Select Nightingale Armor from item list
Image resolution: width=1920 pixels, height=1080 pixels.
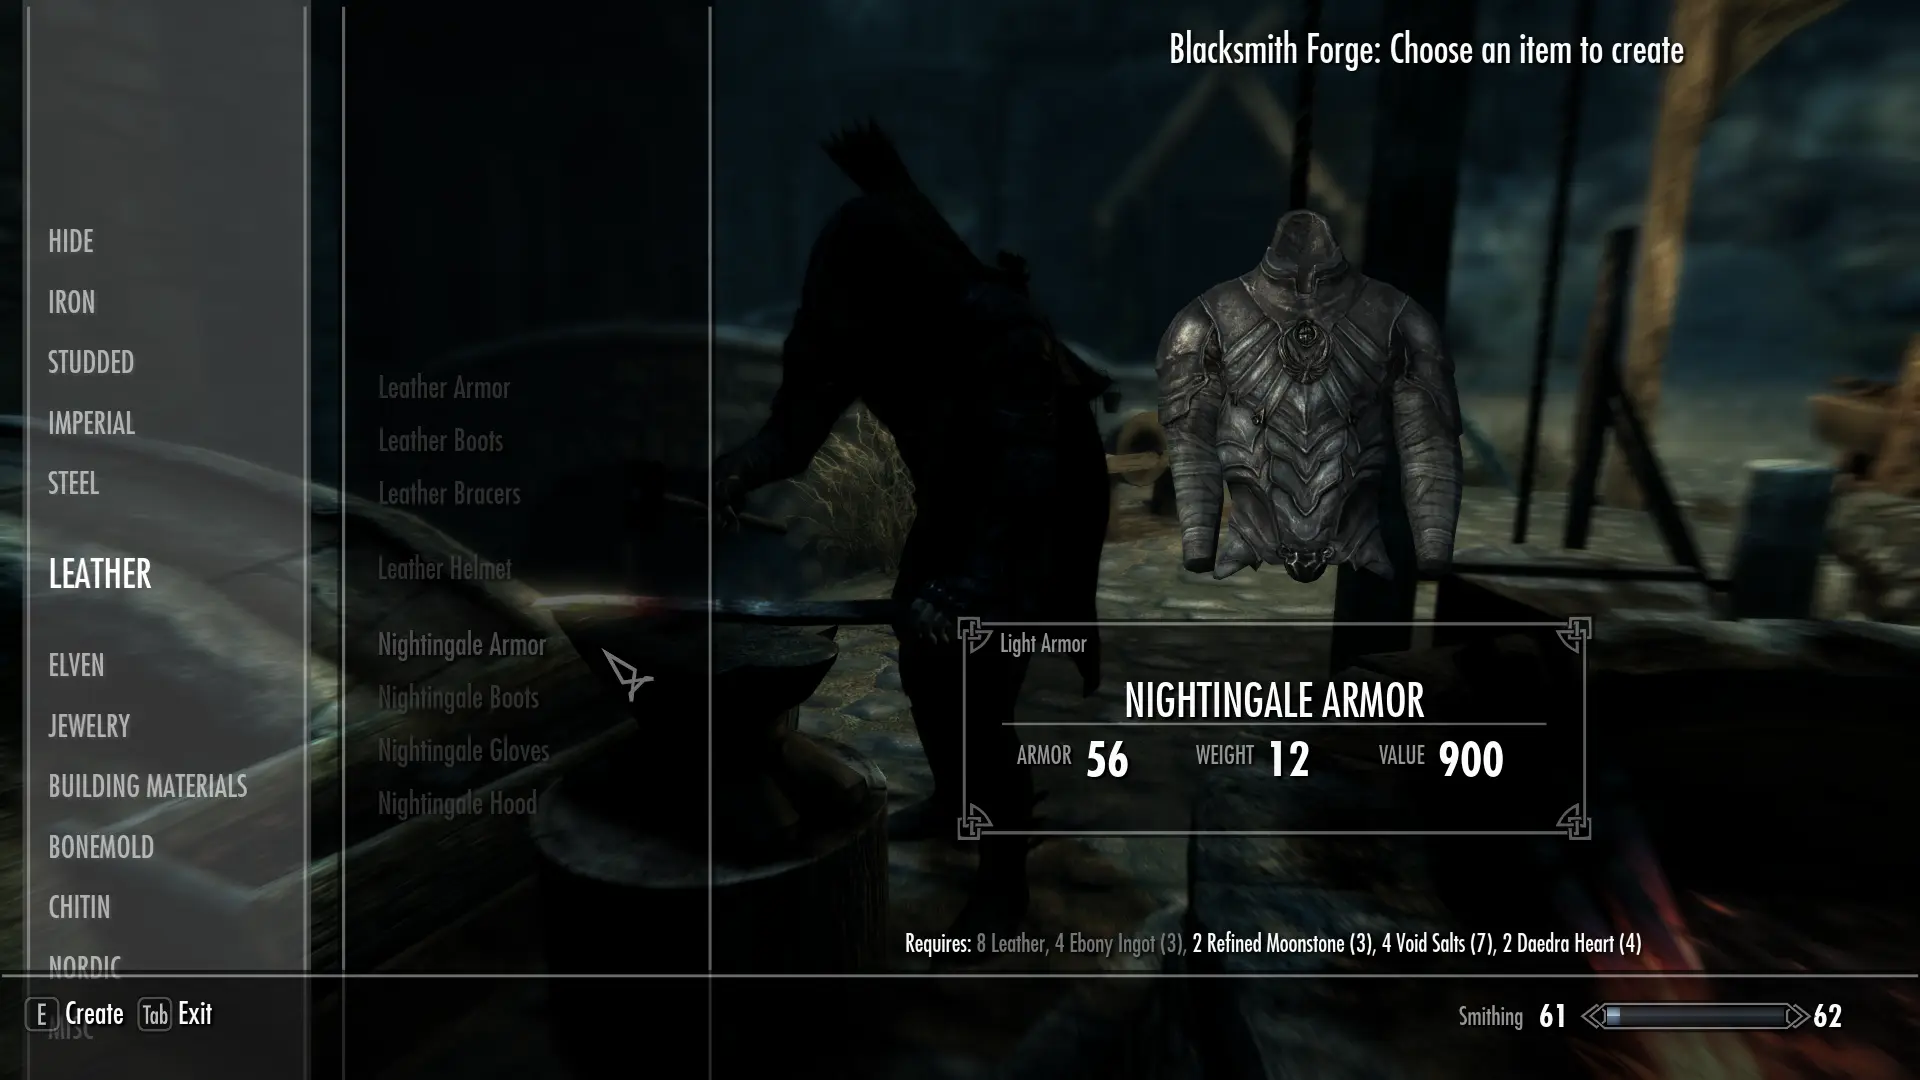[462, 644]
